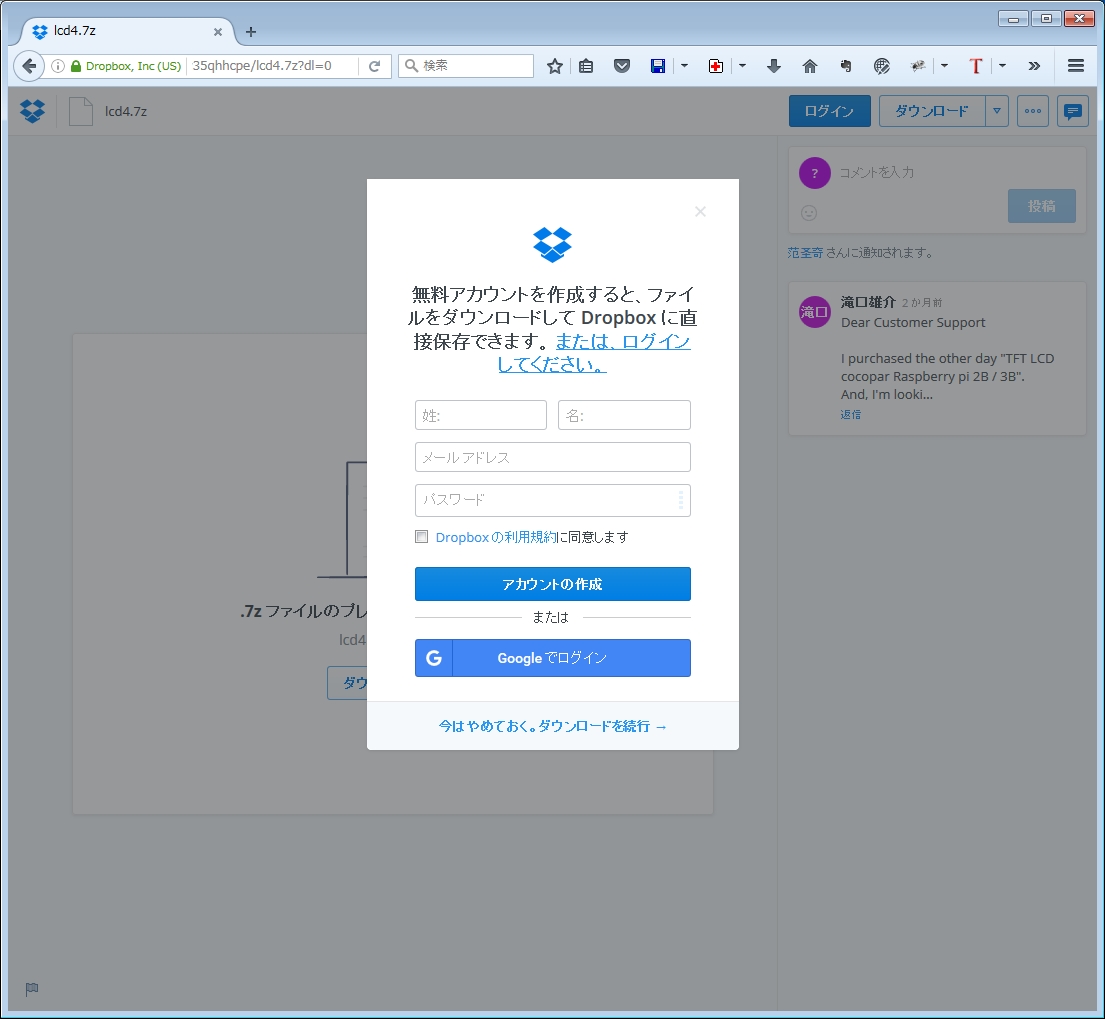Click the Firefox downloads arrow icon
The height and width of the screenshot is (1019, 1105).
tap(773, 66)
